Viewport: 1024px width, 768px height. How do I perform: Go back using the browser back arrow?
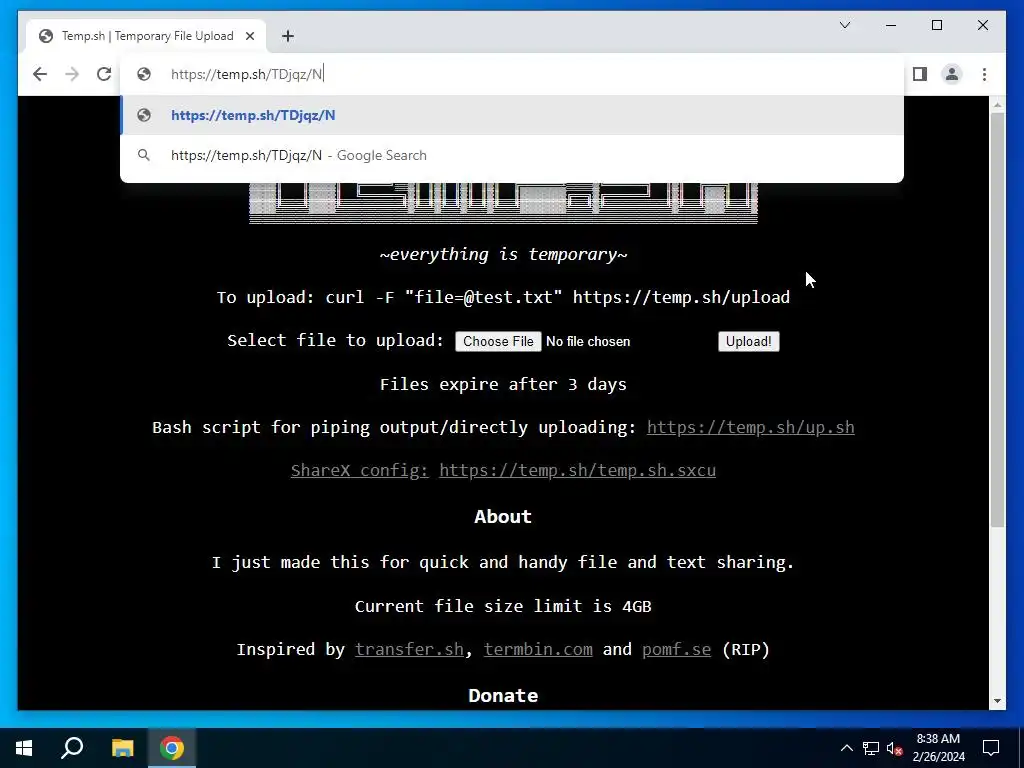[x=40, y=74]
